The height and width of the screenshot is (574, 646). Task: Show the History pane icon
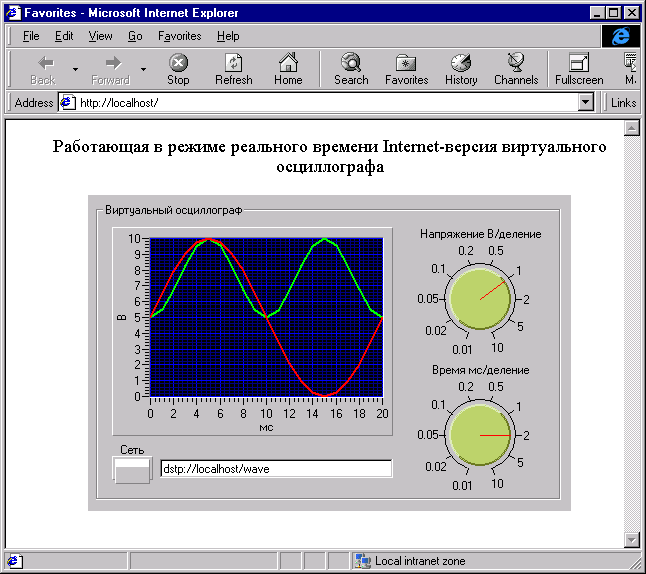(461, 63)
